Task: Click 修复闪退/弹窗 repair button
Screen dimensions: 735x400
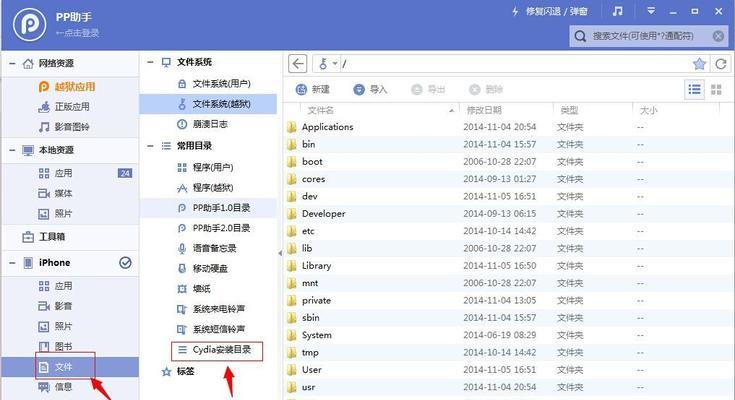Action: pyautogui.click(x=550, y=11)
